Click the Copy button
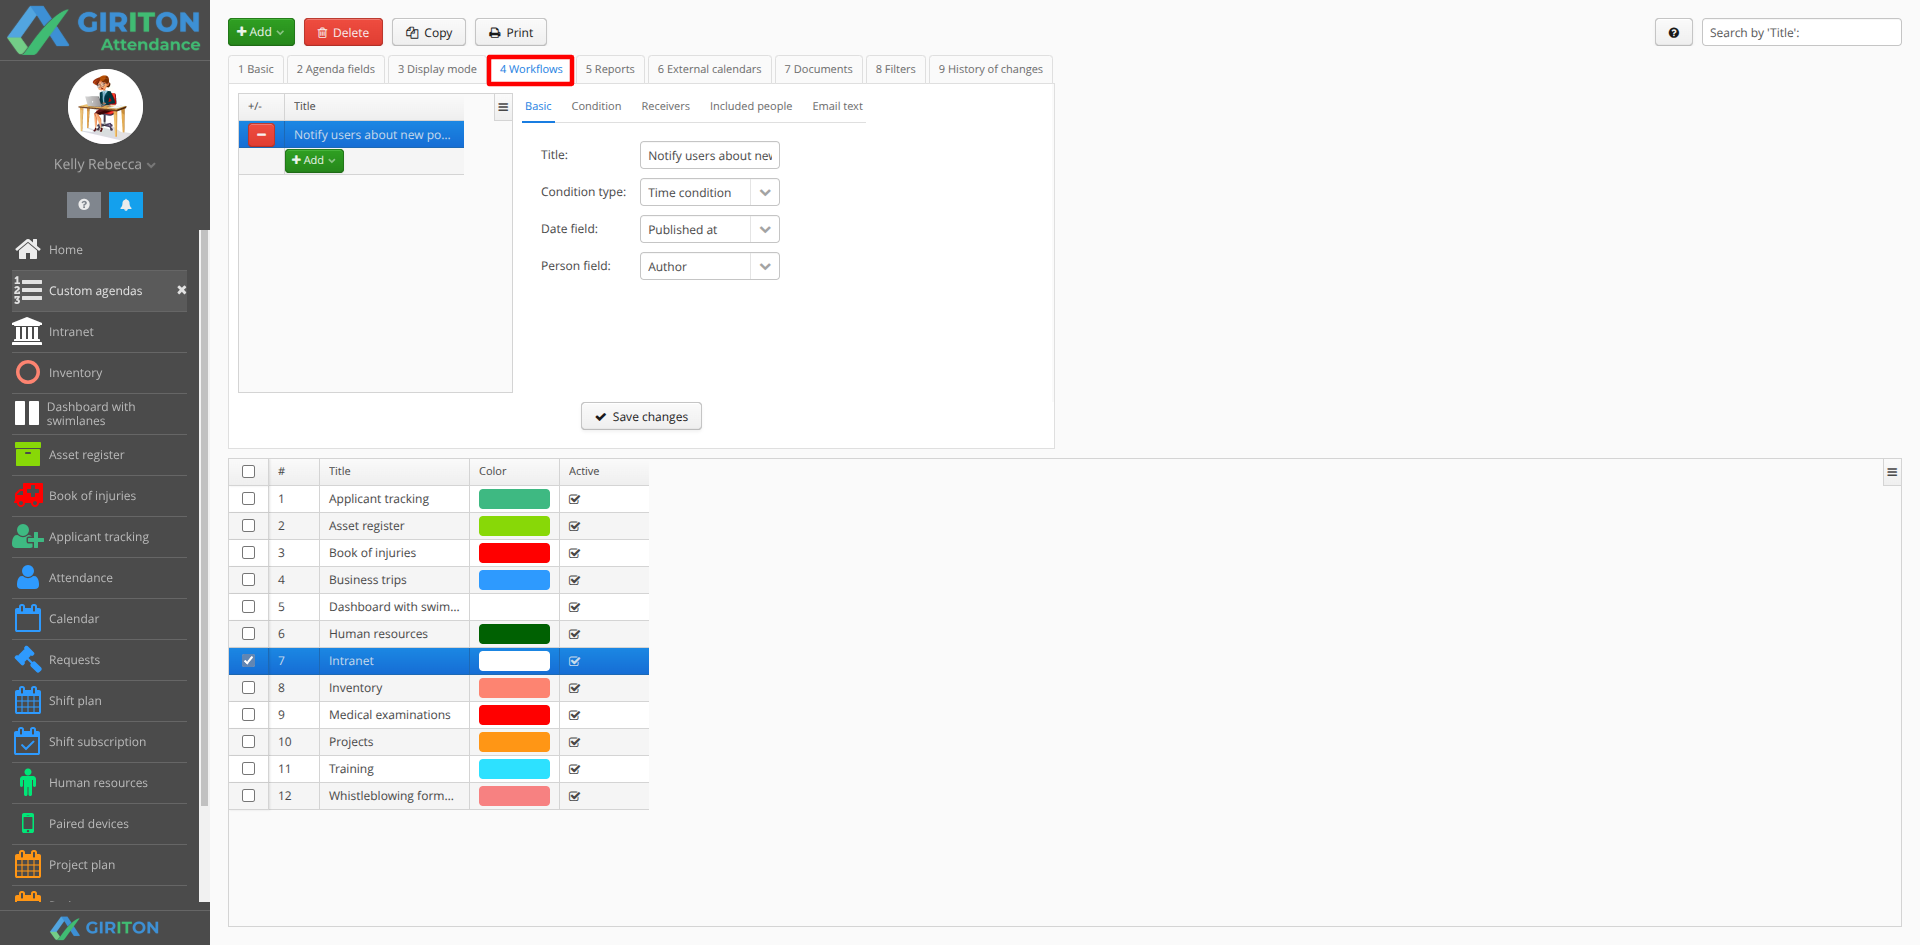 click(429, 32)
